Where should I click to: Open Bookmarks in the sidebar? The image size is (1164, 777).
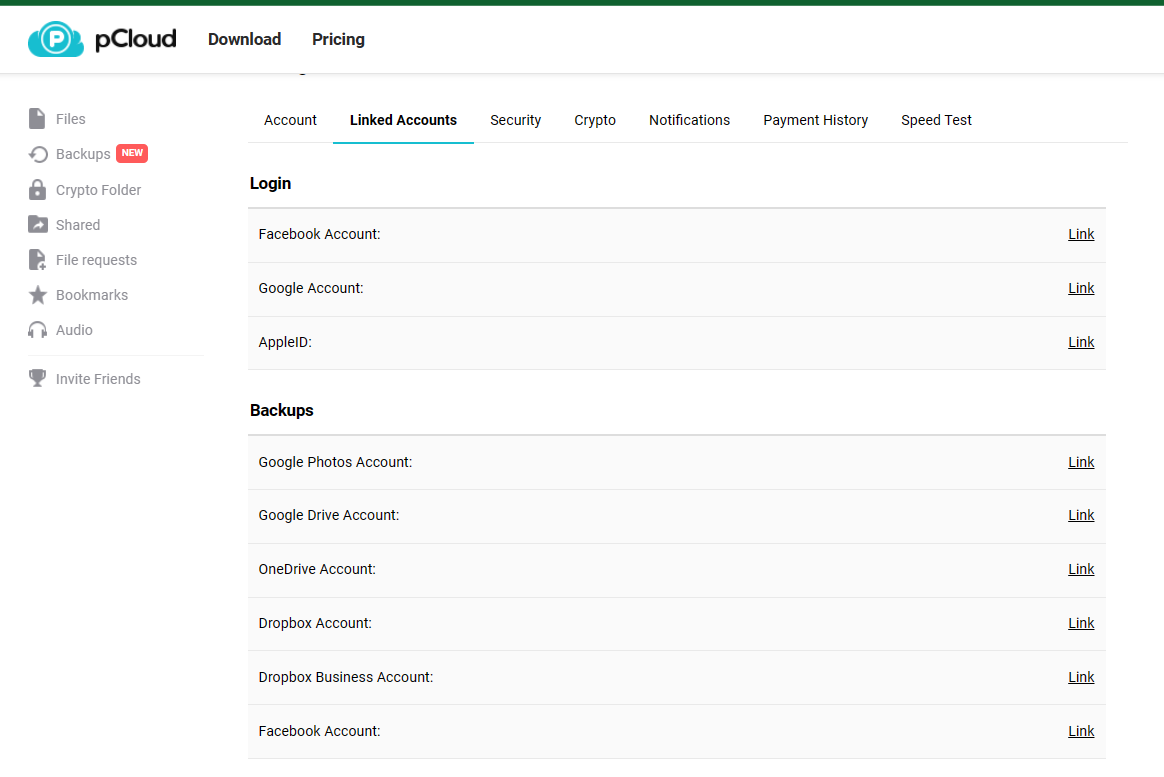coord(92,295)
